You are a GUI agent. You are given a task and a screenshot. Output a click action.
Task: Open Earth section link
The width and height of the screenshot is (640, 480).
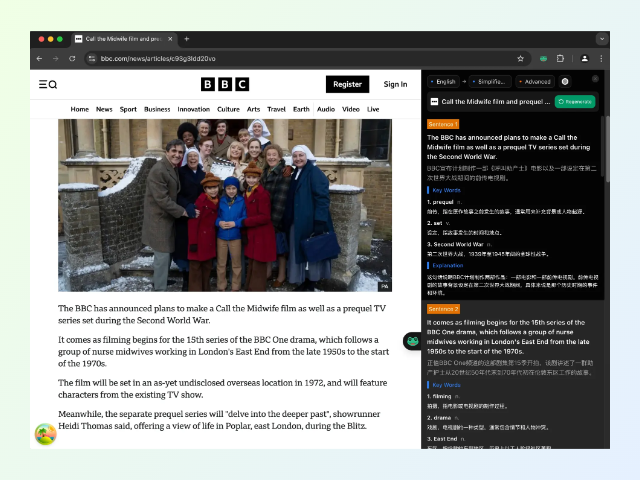point(301,109)
